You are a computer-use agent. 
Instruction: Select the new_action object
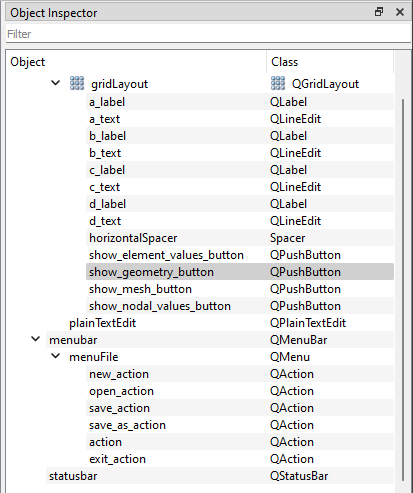click(x=119, y=374)
